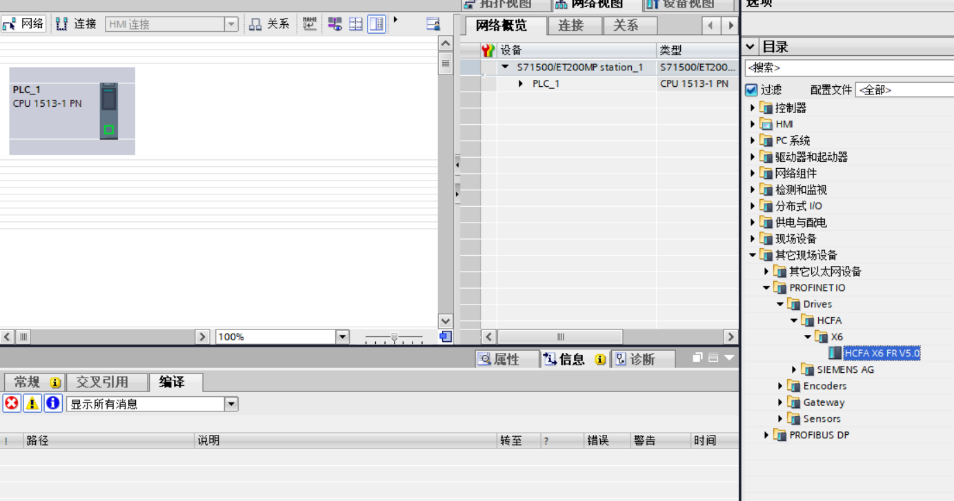Screen dimensions: 954x501
Task: Toggle the yellow warning message filter icon
Action: (x=33, y=404)
